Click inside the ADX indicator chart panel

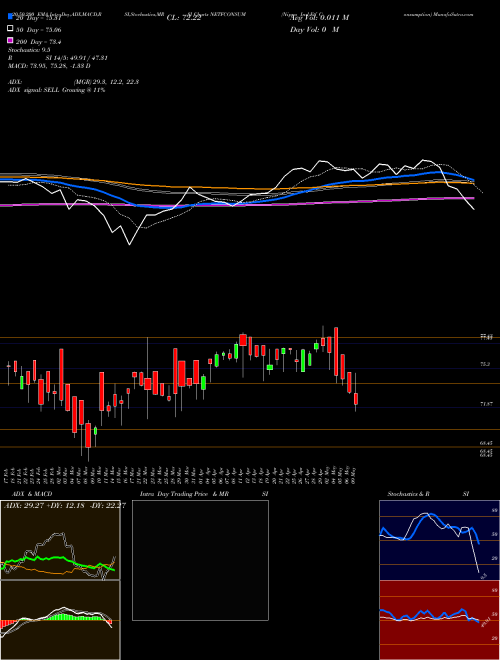[x=60, y=540]
